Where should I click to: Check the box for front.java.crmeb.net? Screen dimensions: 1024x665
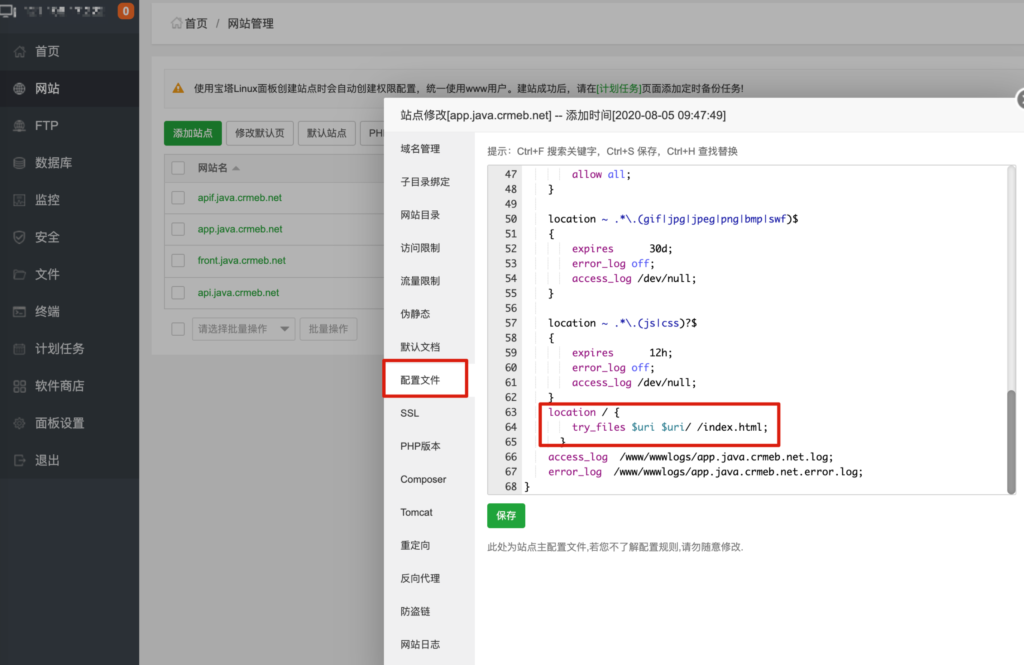[178, 260]
